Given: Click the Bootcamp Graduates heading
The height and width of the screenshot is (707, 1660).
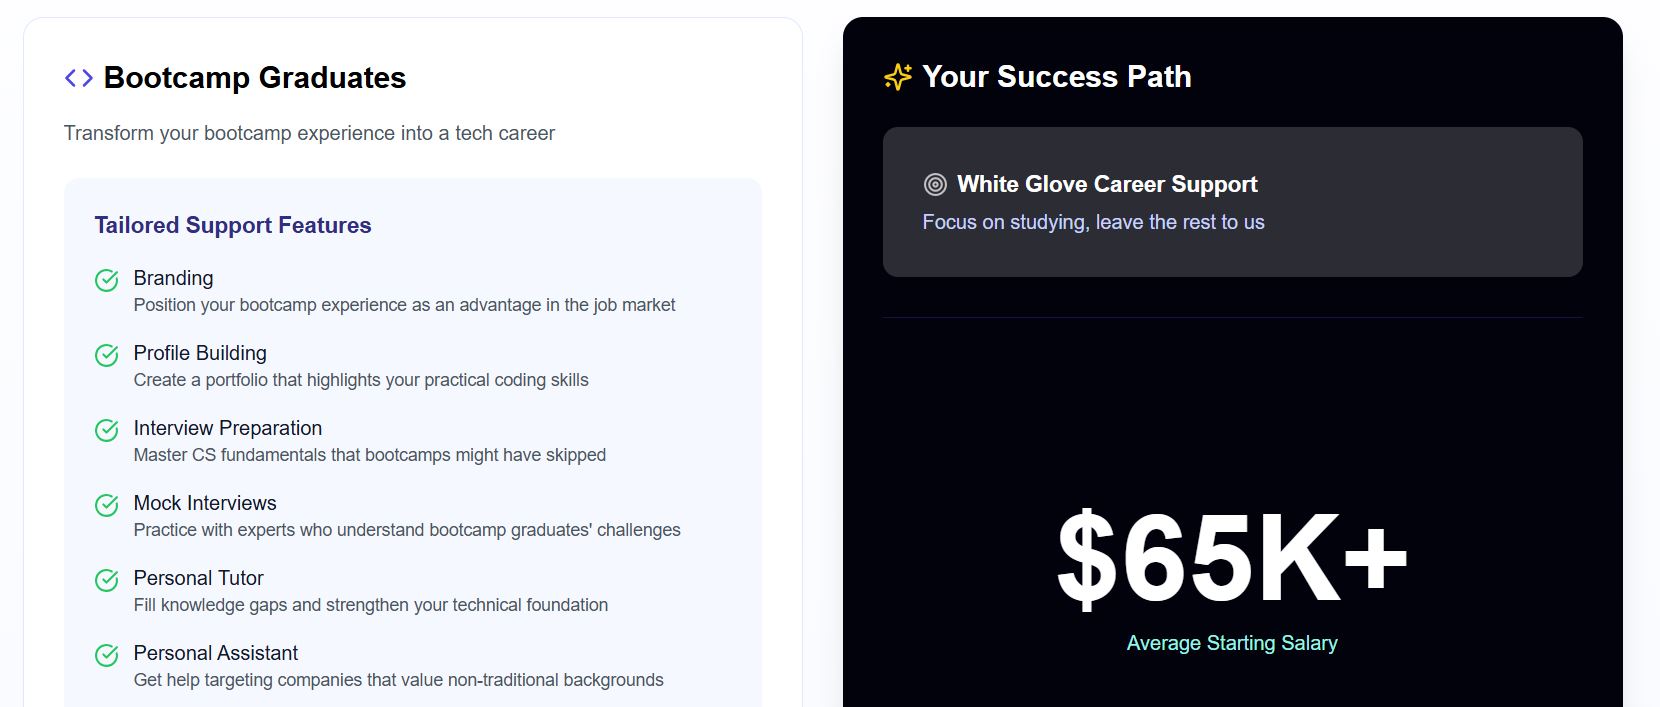Looking at the screenshot, I should 255,78.
